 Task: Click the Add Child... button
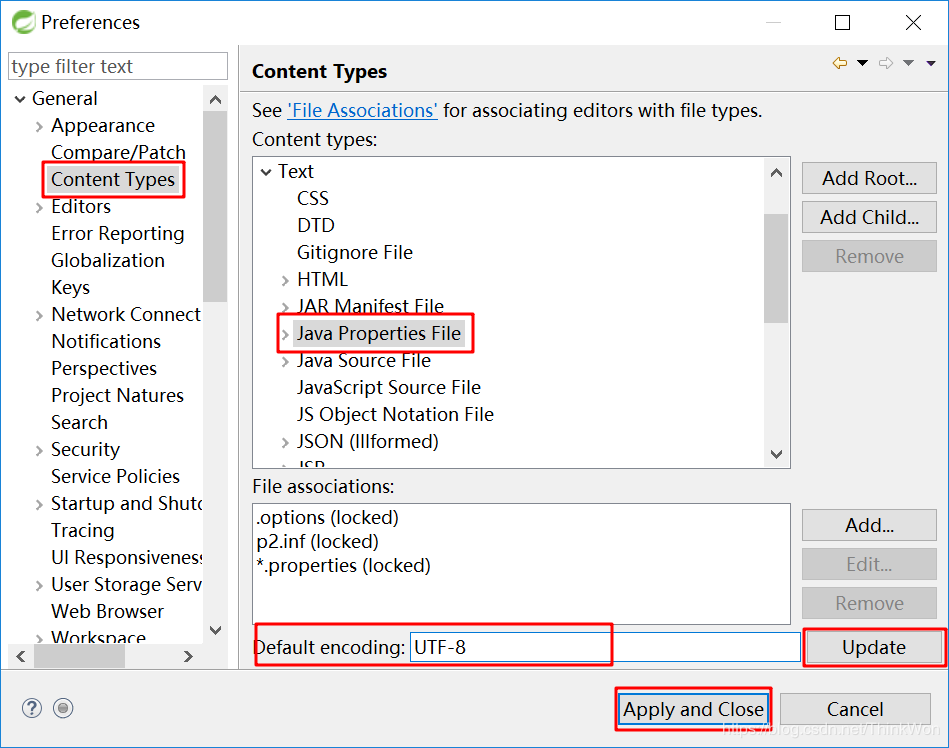point(869,217)
